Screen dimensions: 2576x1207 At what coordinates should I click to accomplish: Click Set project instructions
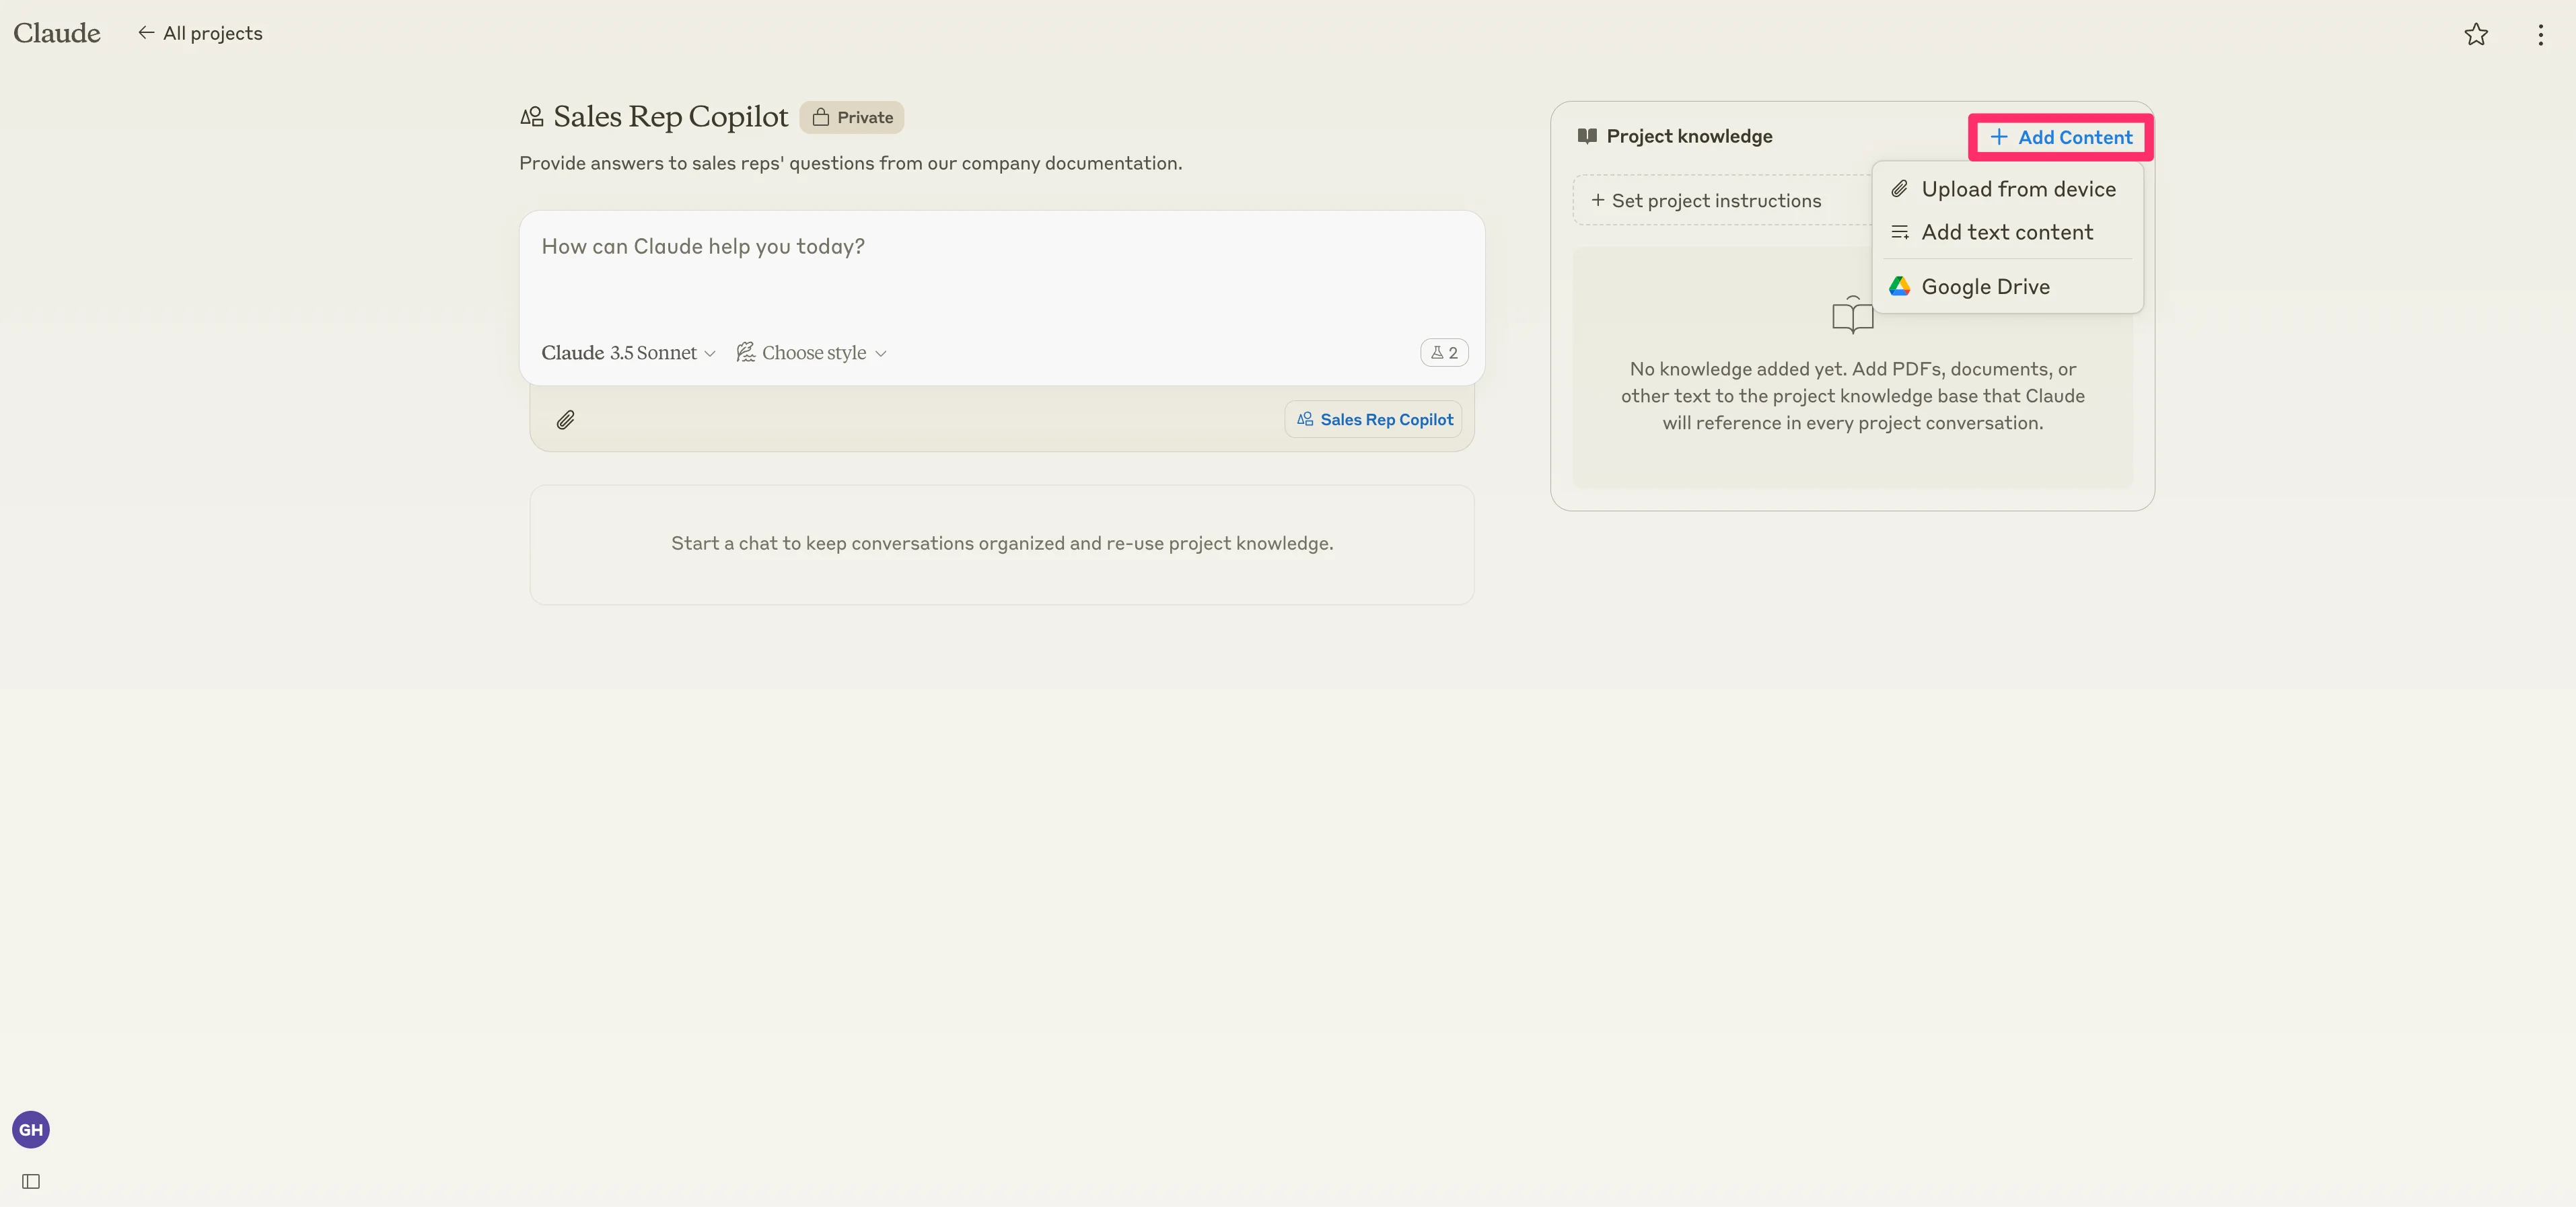1706,201
